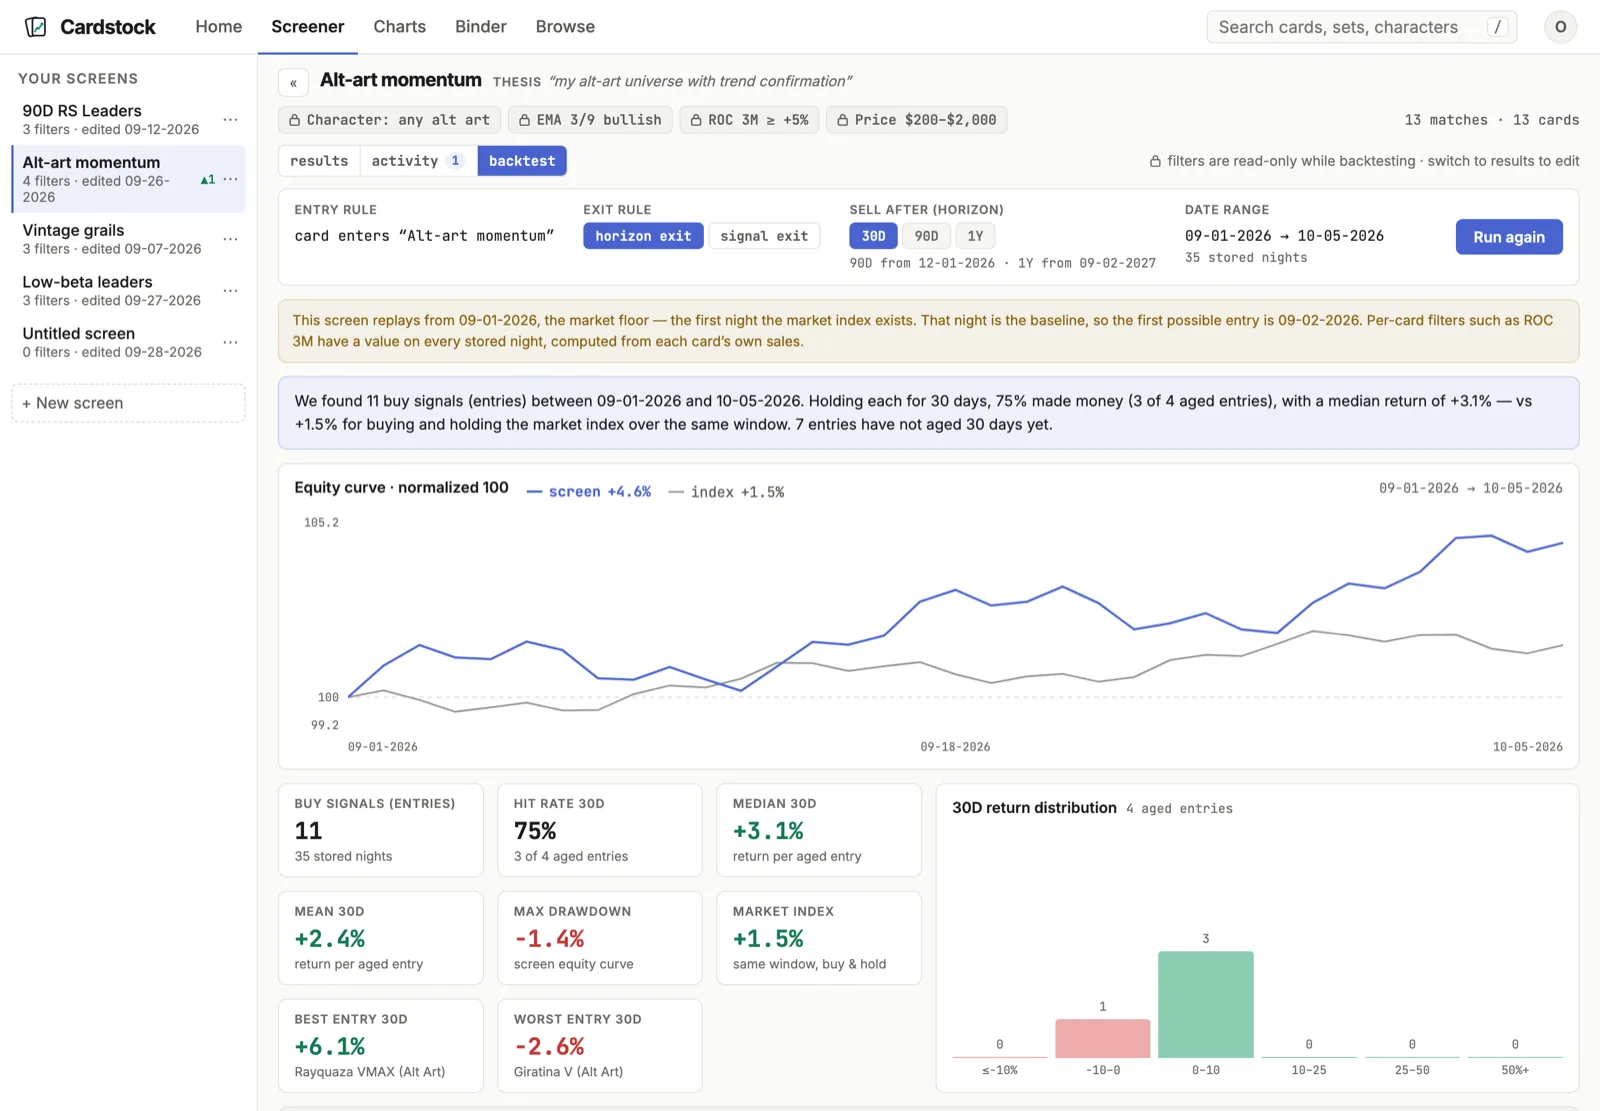Screen dimensions: 1600x1111
Task: Click the locked EMA 3/9 bullish filter chip
Action: pos(590,120)
